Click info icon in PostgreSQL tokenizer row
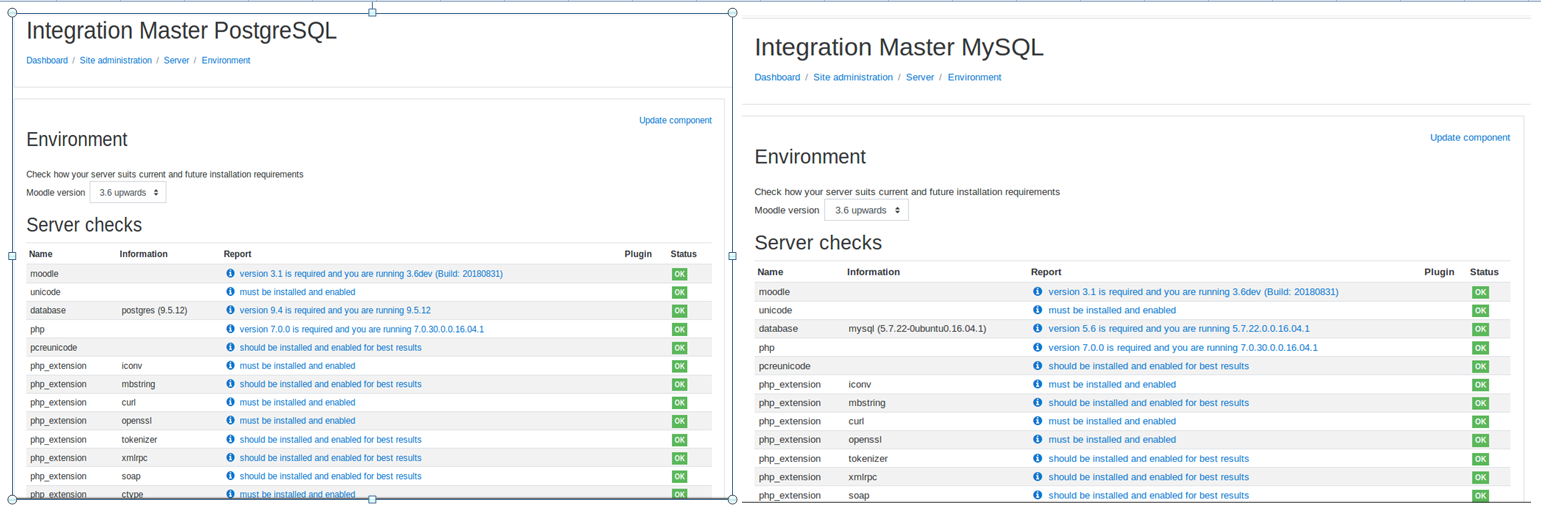The height and width of the screenshot is (521, 1541). (x=230, y=439)
